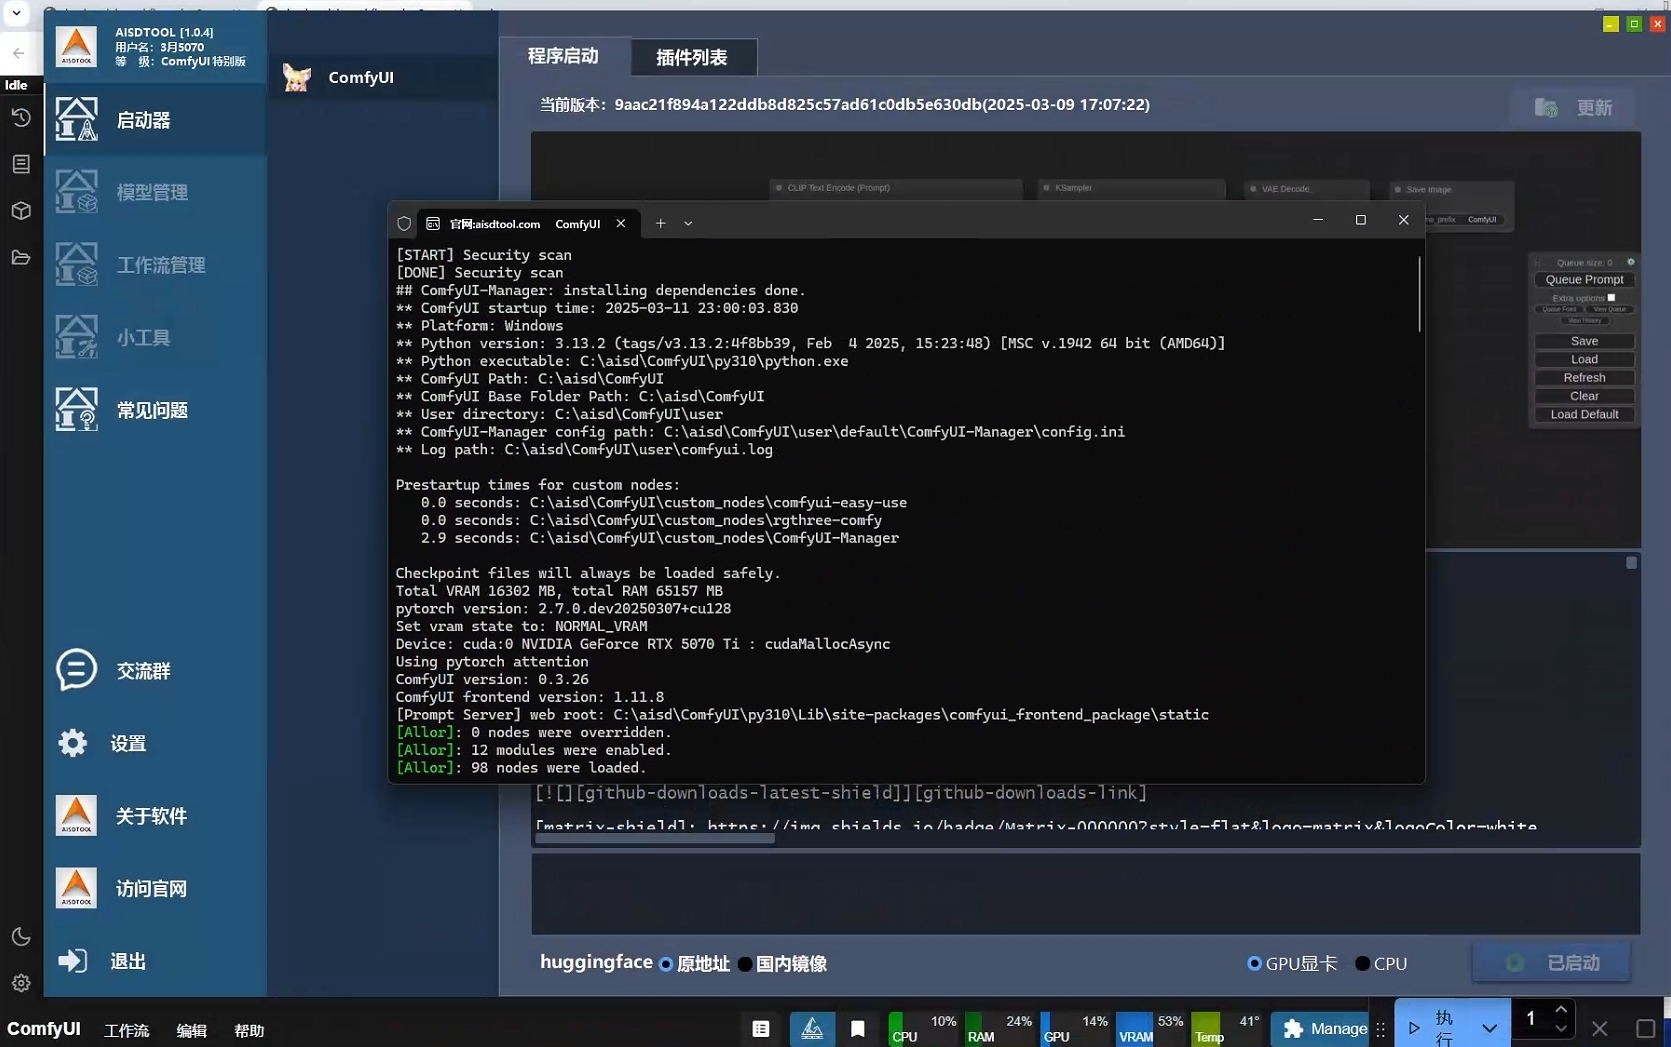The width and height of the screenshot is (1671, 1047).
Task: Close the ComfyUI terminal tab
Action: [621, 224]
